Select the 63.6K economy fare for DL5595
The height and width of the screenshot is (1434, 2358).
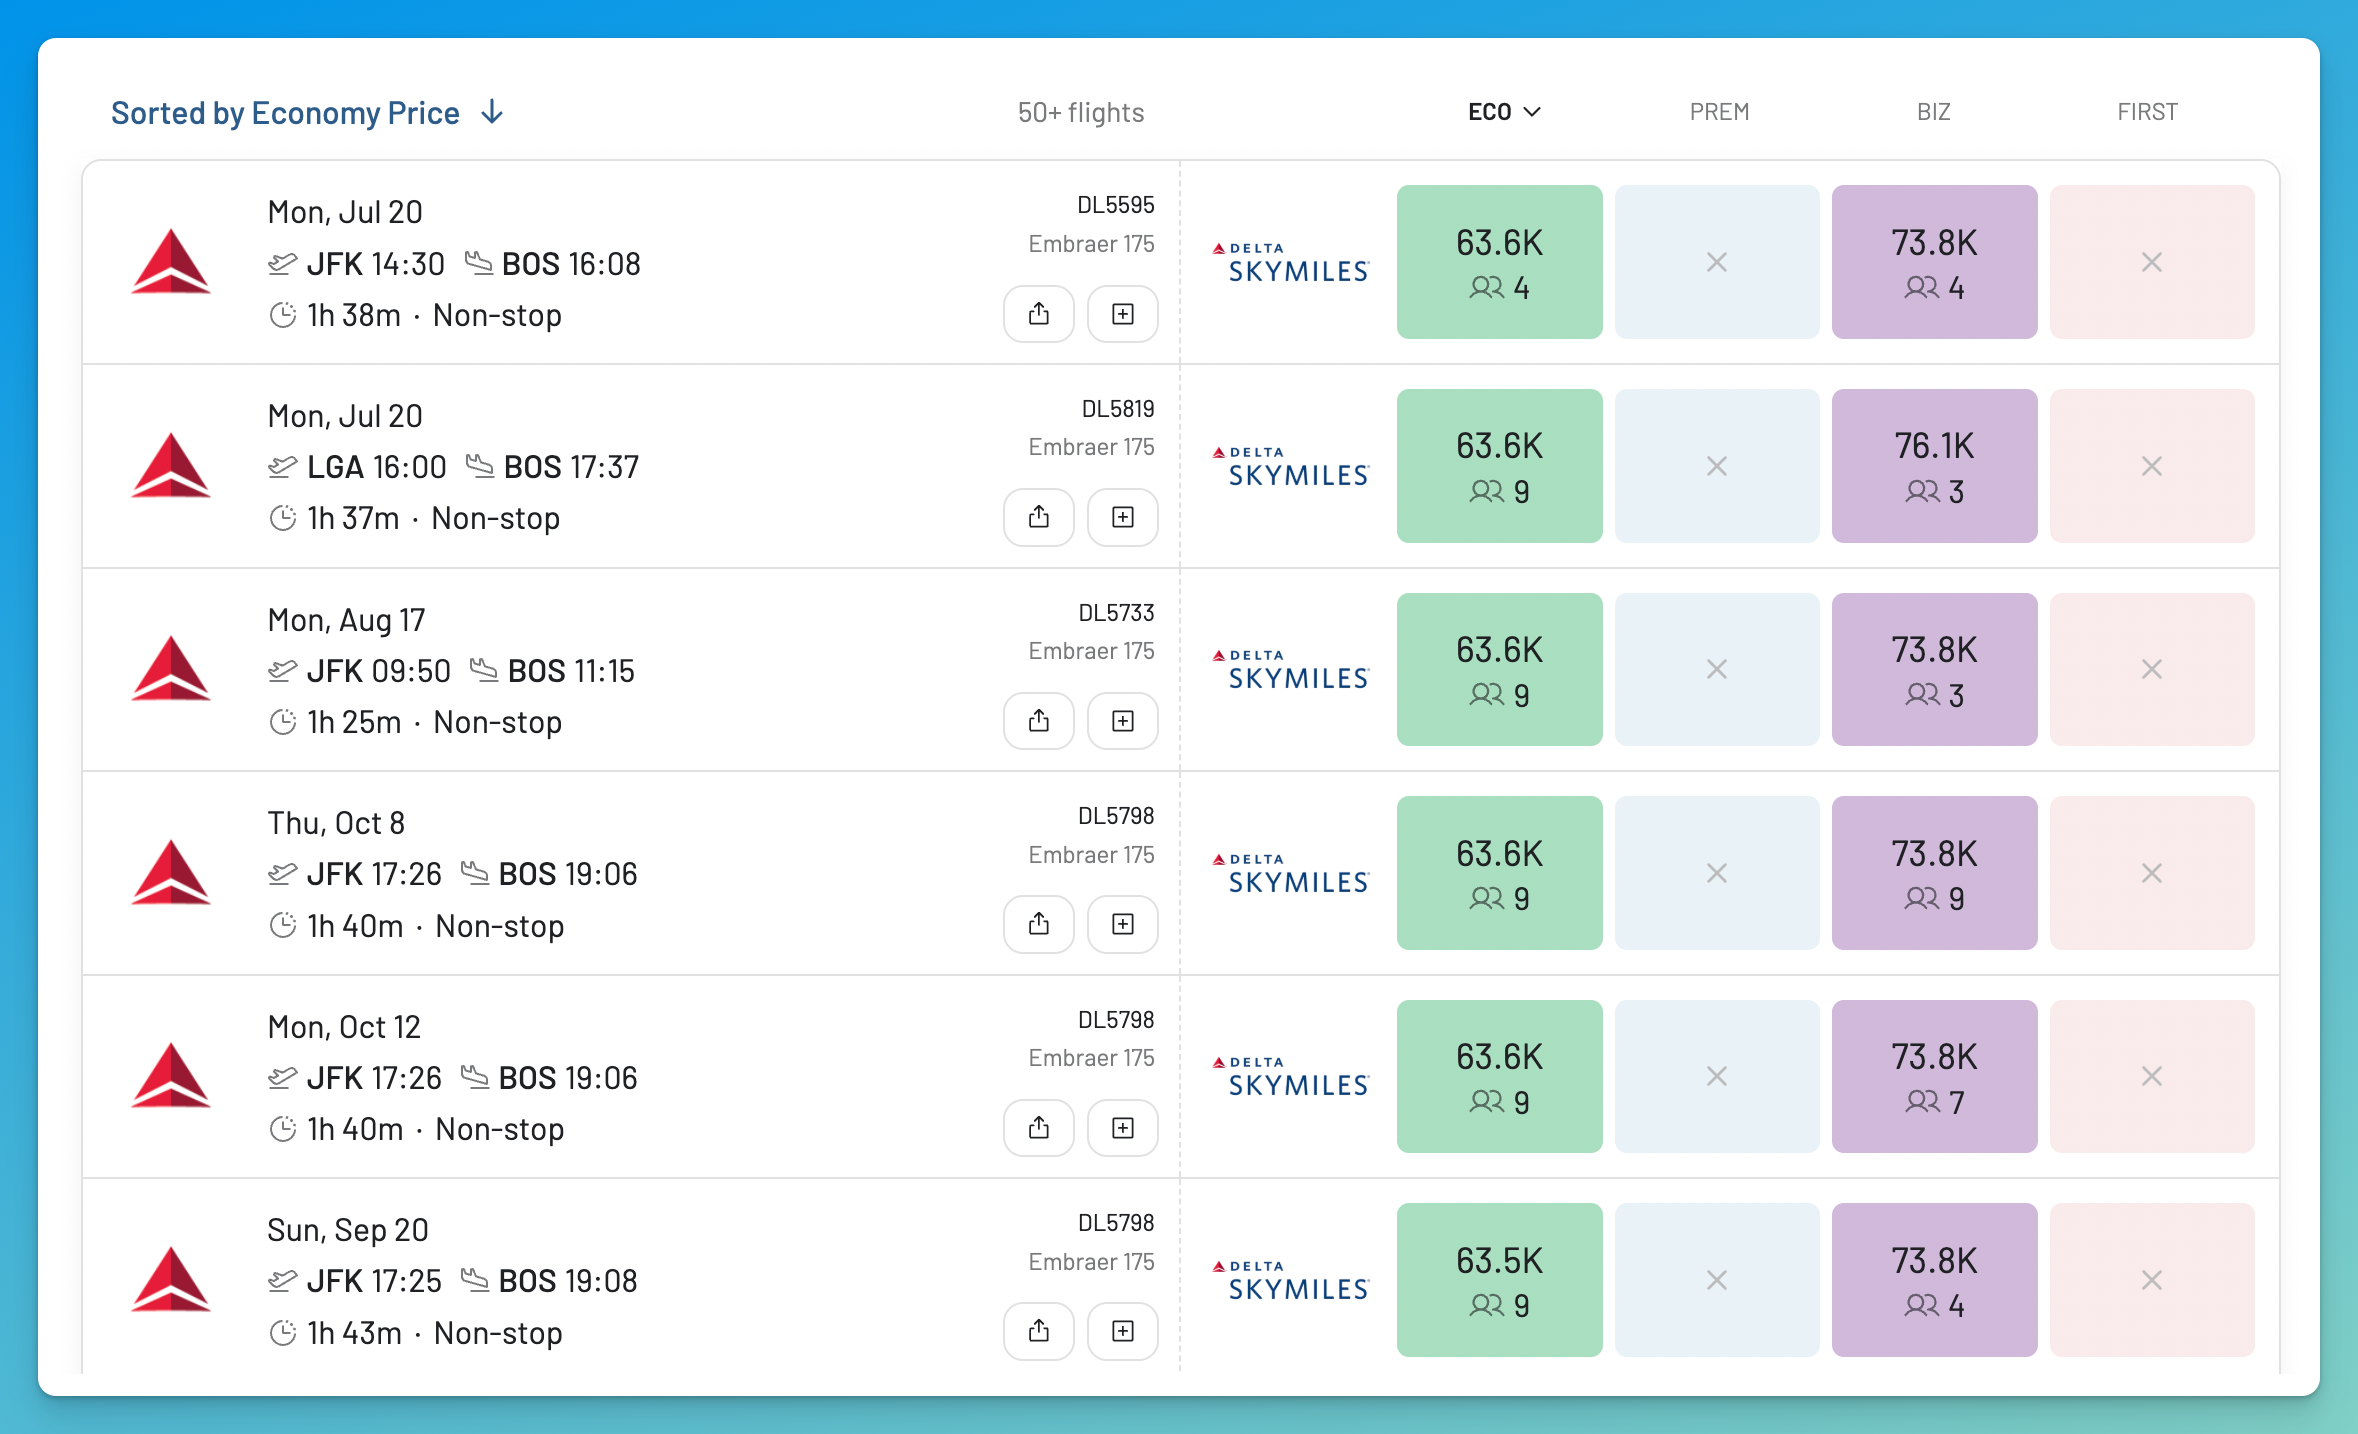point(1499,262)
